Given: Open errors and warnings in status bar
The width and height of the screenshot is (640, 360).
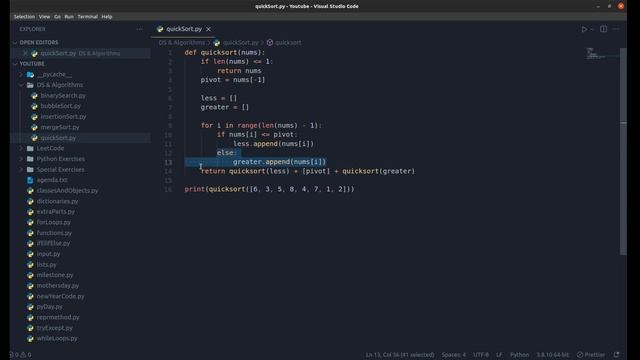Looking at the screenshot, I should point(20,355).
